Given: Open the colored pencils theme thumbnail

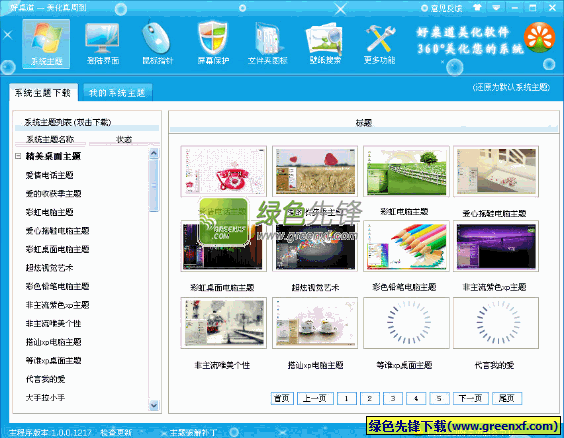Looking at the screenshot, I should coord(406,246).
